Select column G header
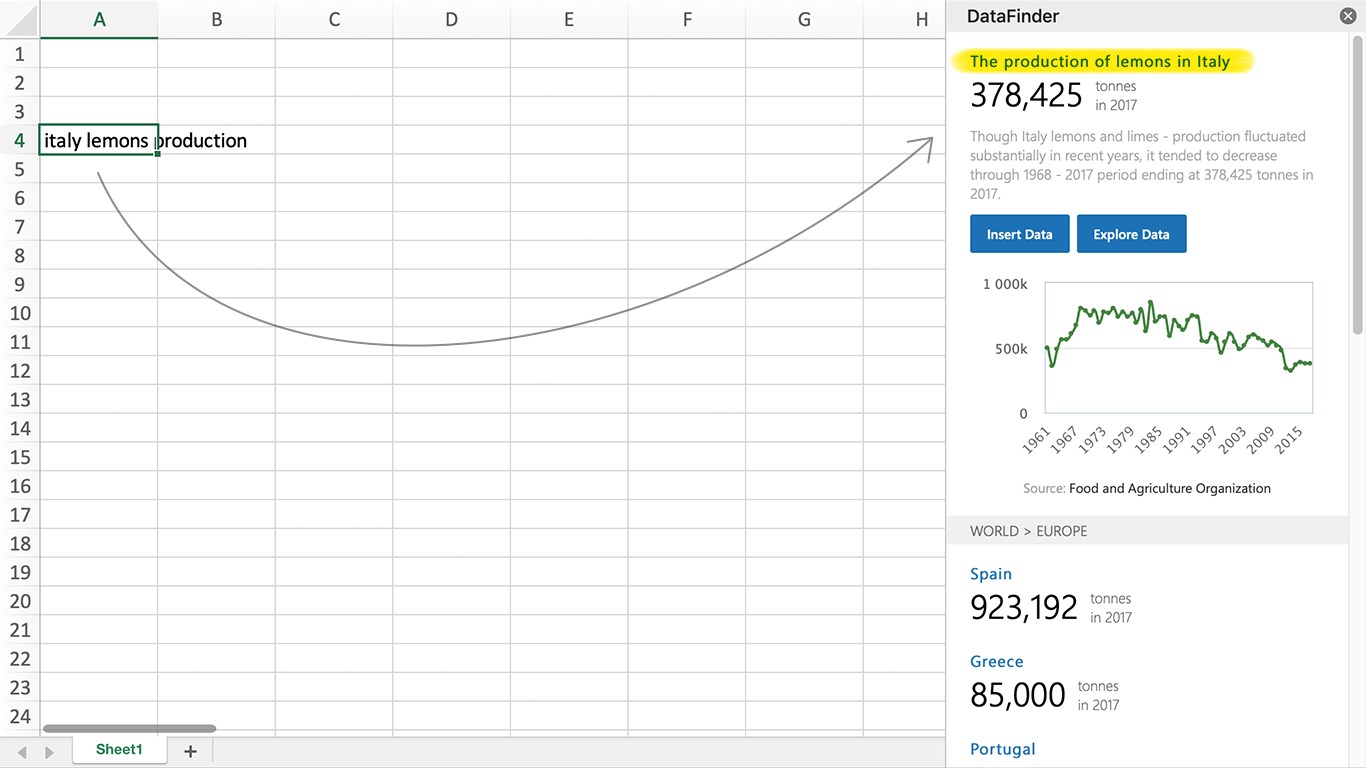Screen dimensions: 1366x768 [804, 19]
